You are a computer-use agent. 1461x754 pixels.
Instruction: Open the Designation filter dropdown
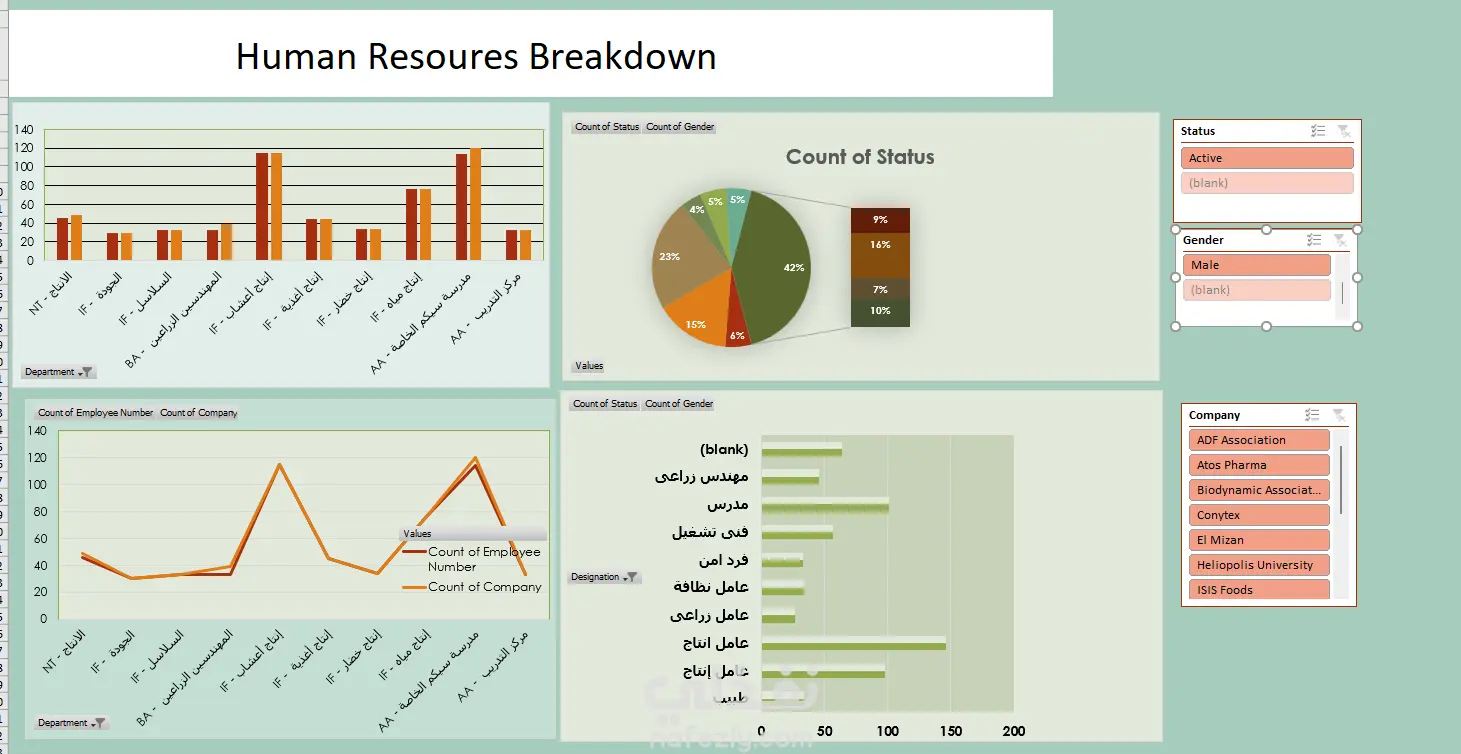click(x=604, y=577)
